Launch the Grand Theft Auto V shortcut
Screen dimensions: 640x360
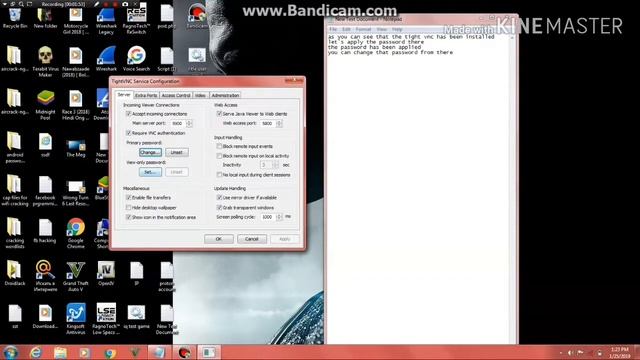pyautogui.click(x=76, y=276)
